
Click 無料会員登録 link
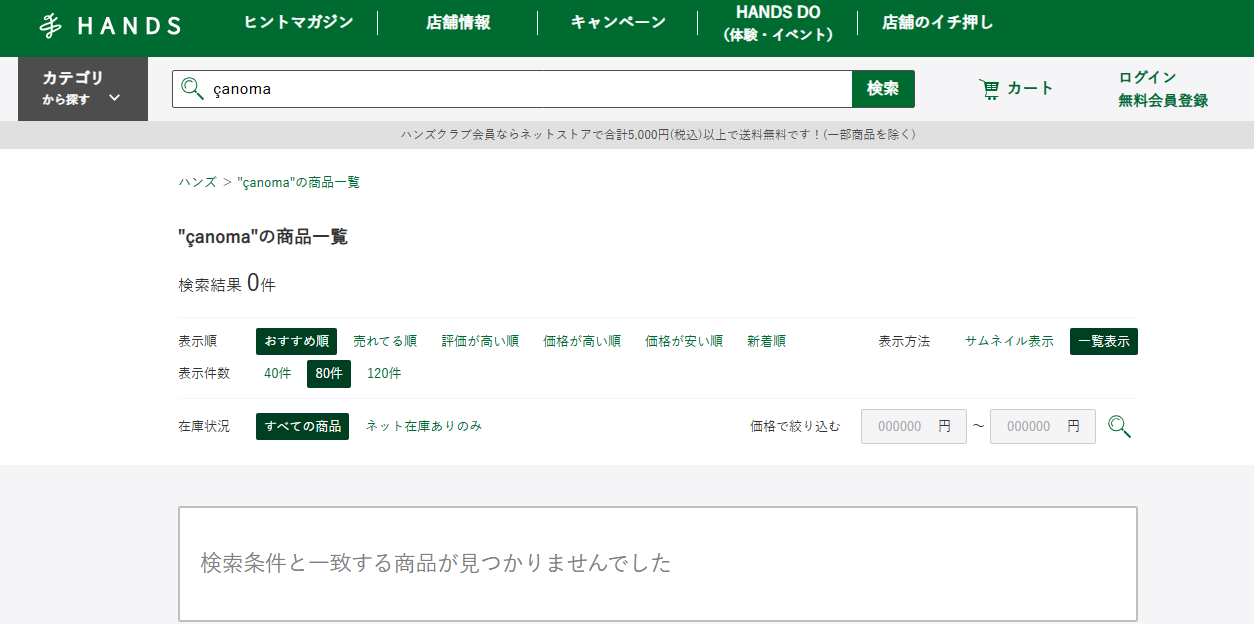point(1163,100)
